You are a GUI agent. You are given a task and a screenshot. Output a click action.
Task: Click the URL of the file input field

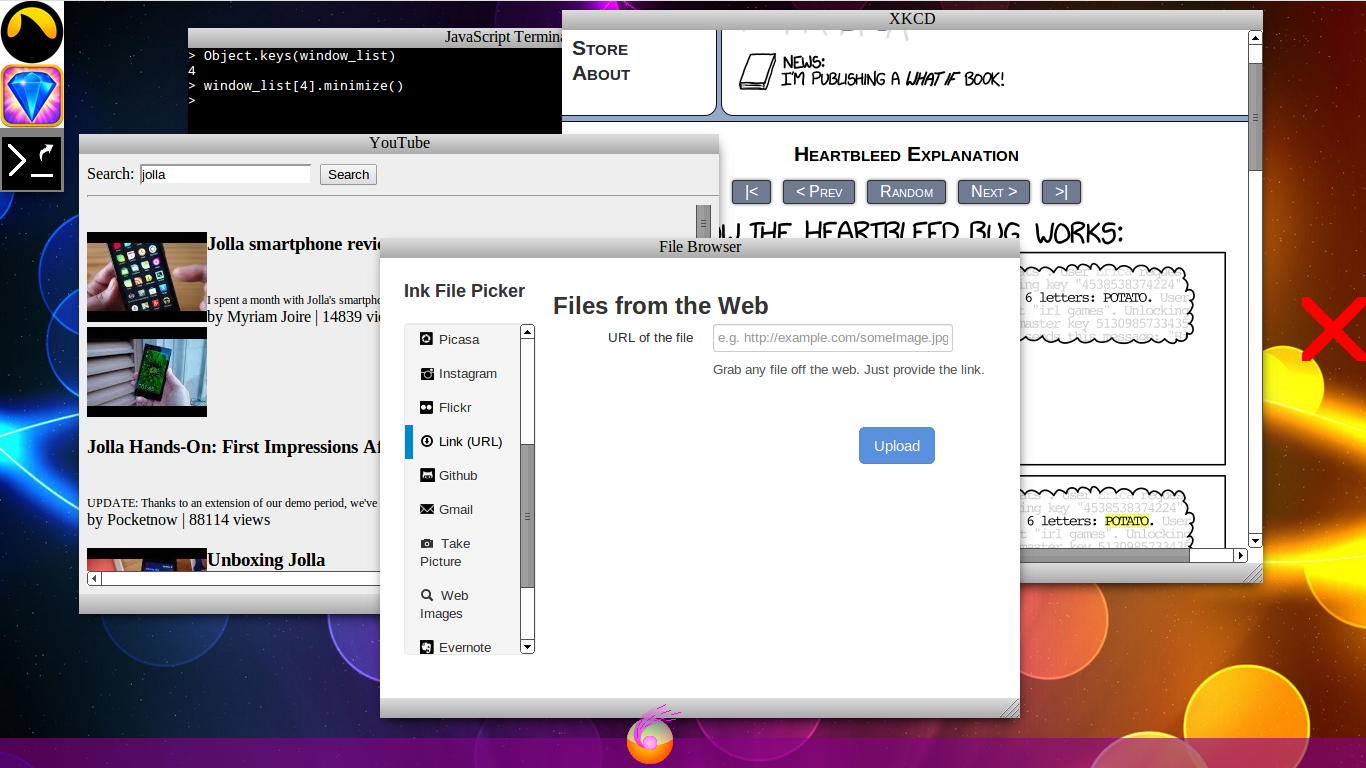coord(831,338)
